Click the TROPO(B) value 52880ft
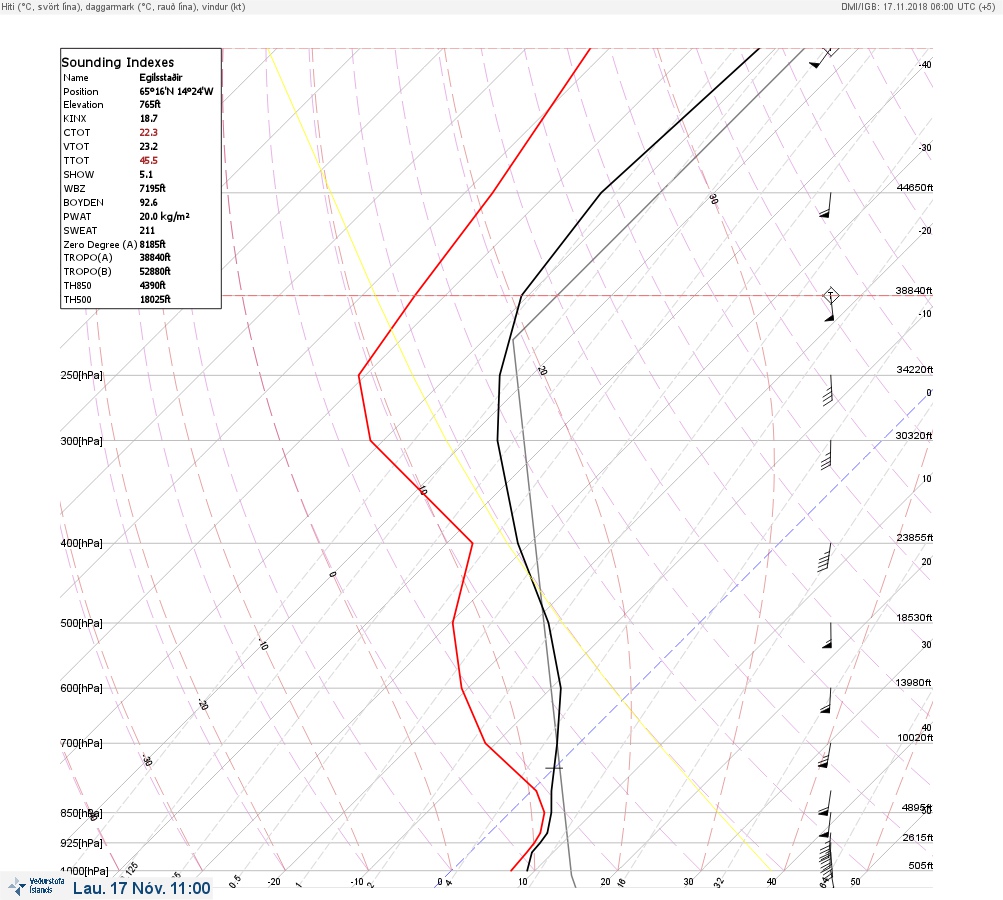 coord(155,271)
